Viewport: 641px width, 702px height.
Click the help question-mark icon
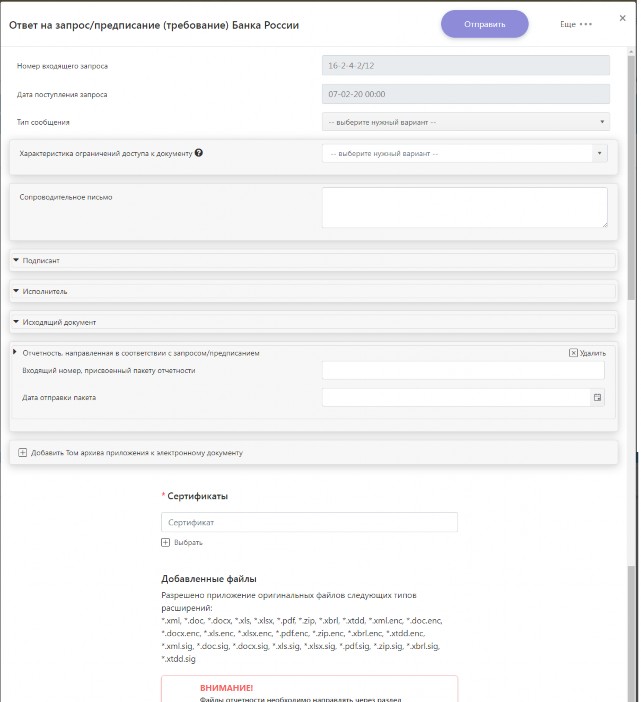pyautogui.click(x=199, y=153)
